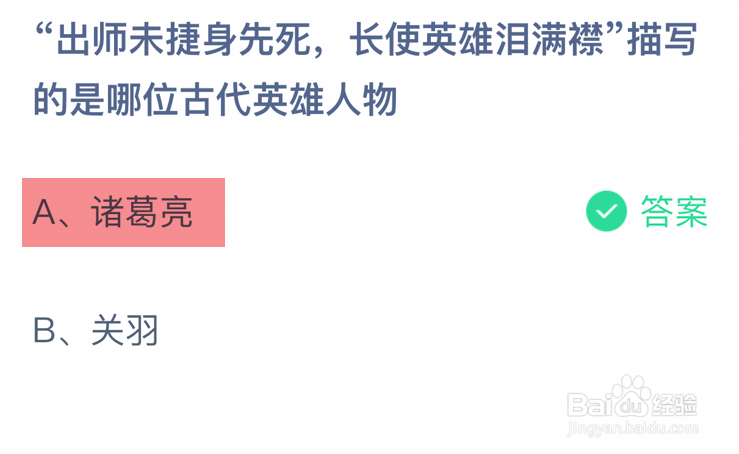The width and height of the screenshot is (739, 454).
Task: Select option B、关羽
Action: tap(96, 331)
